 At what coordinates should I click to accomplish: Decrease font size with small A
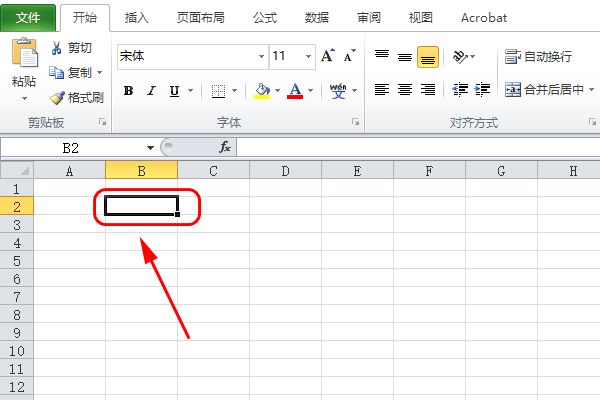(x=349, y=56)
